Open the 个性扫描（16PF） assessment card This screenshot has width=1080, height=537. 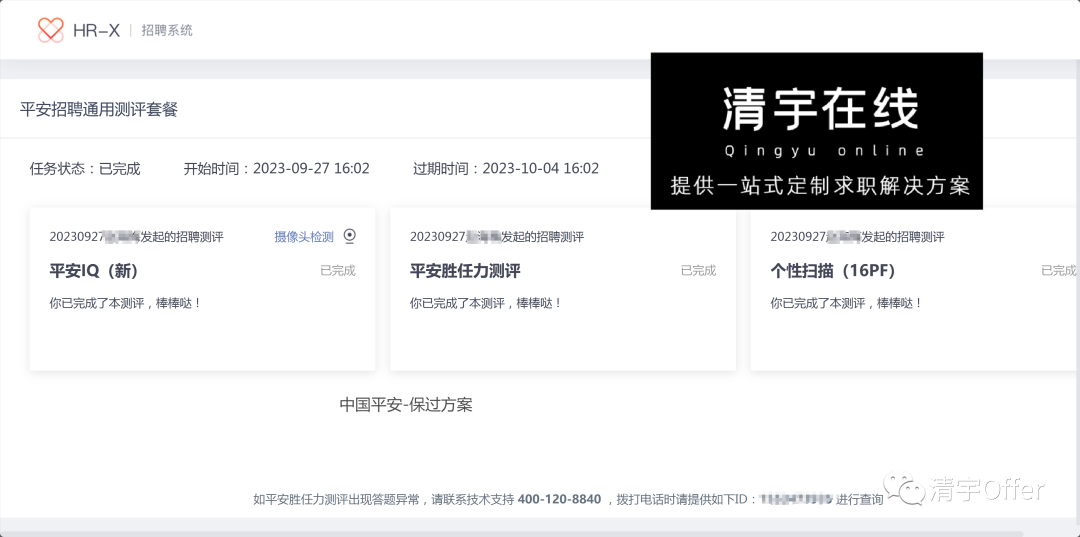pos(915,289)
